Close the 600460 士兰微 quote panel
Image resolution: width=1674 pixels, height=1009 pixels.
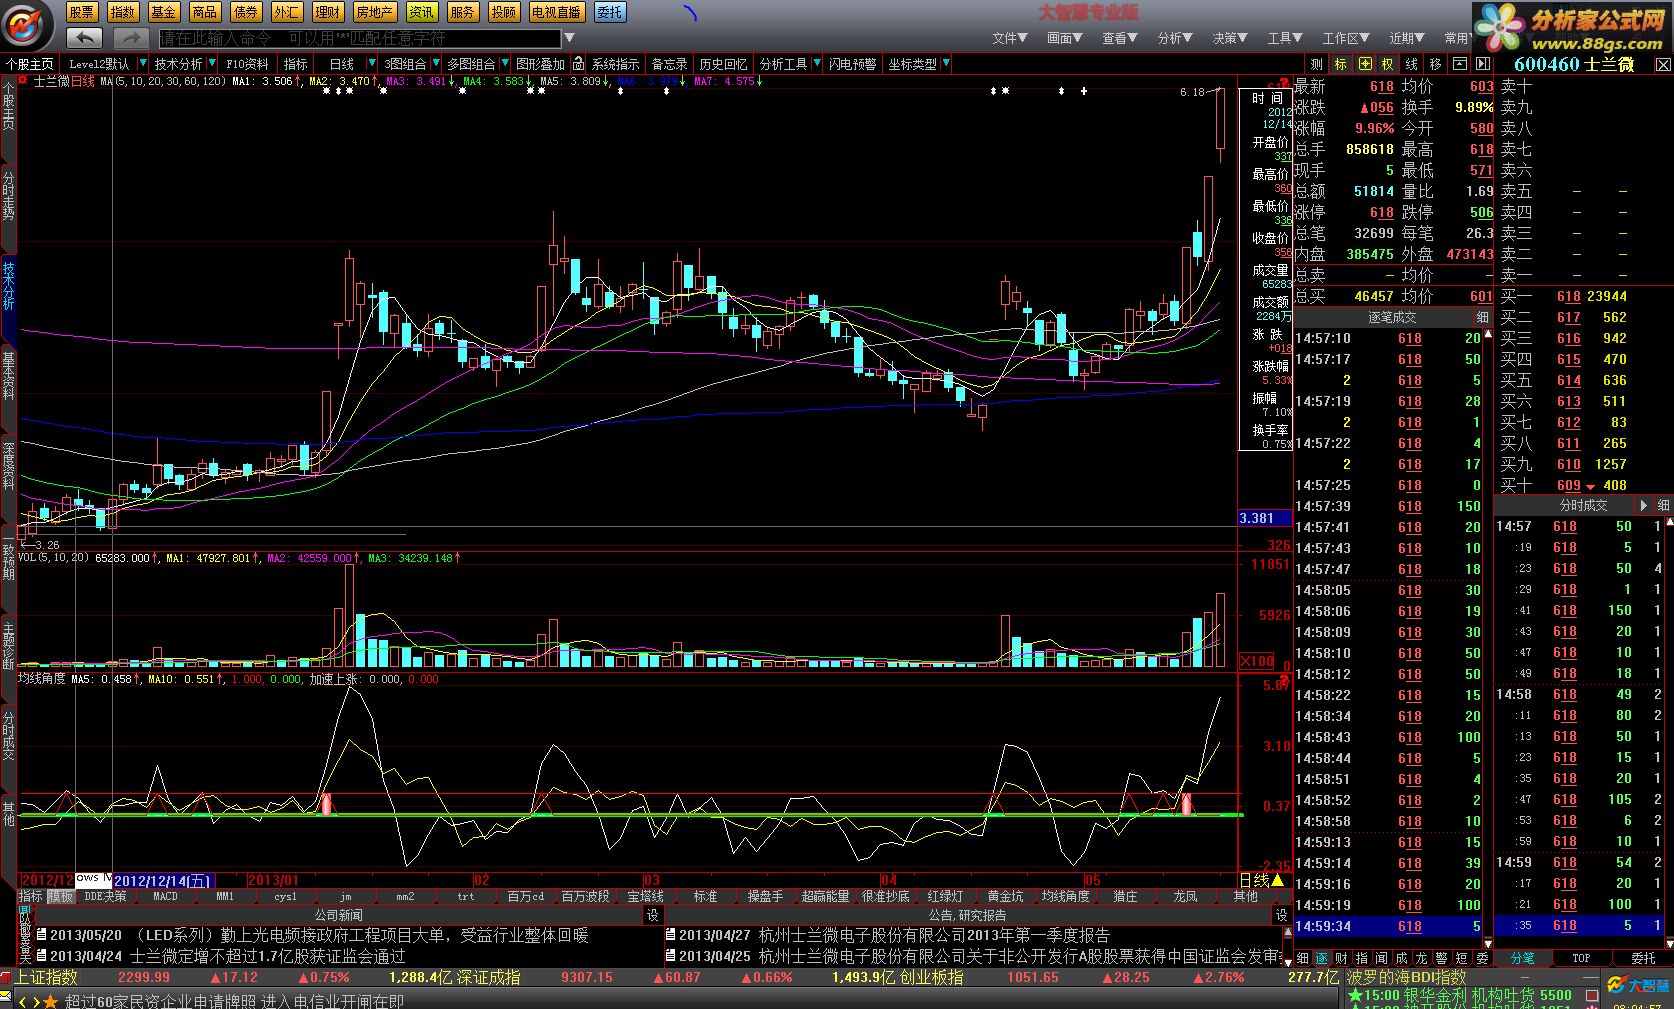click(x=1663, y=65)
